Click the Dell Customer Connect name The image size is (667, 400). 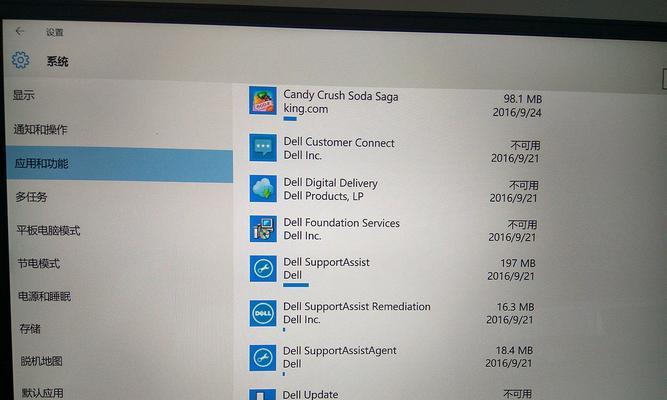339,143
